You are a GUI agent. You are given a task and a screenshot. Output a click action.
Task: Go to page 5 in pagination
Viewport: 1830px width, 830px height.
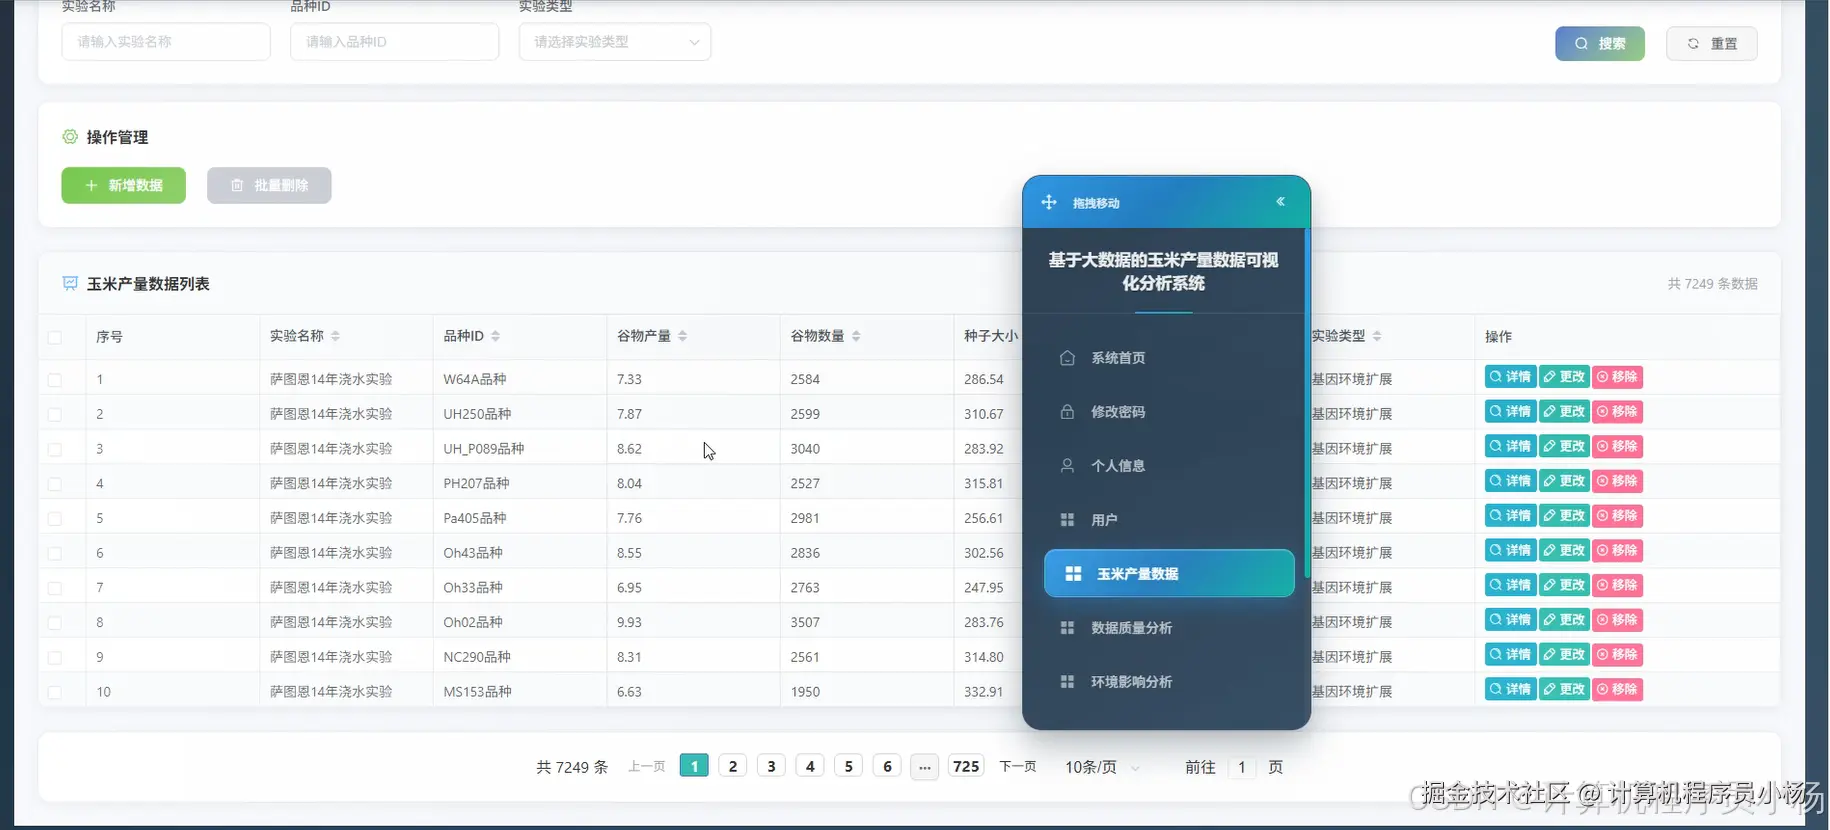849,766
